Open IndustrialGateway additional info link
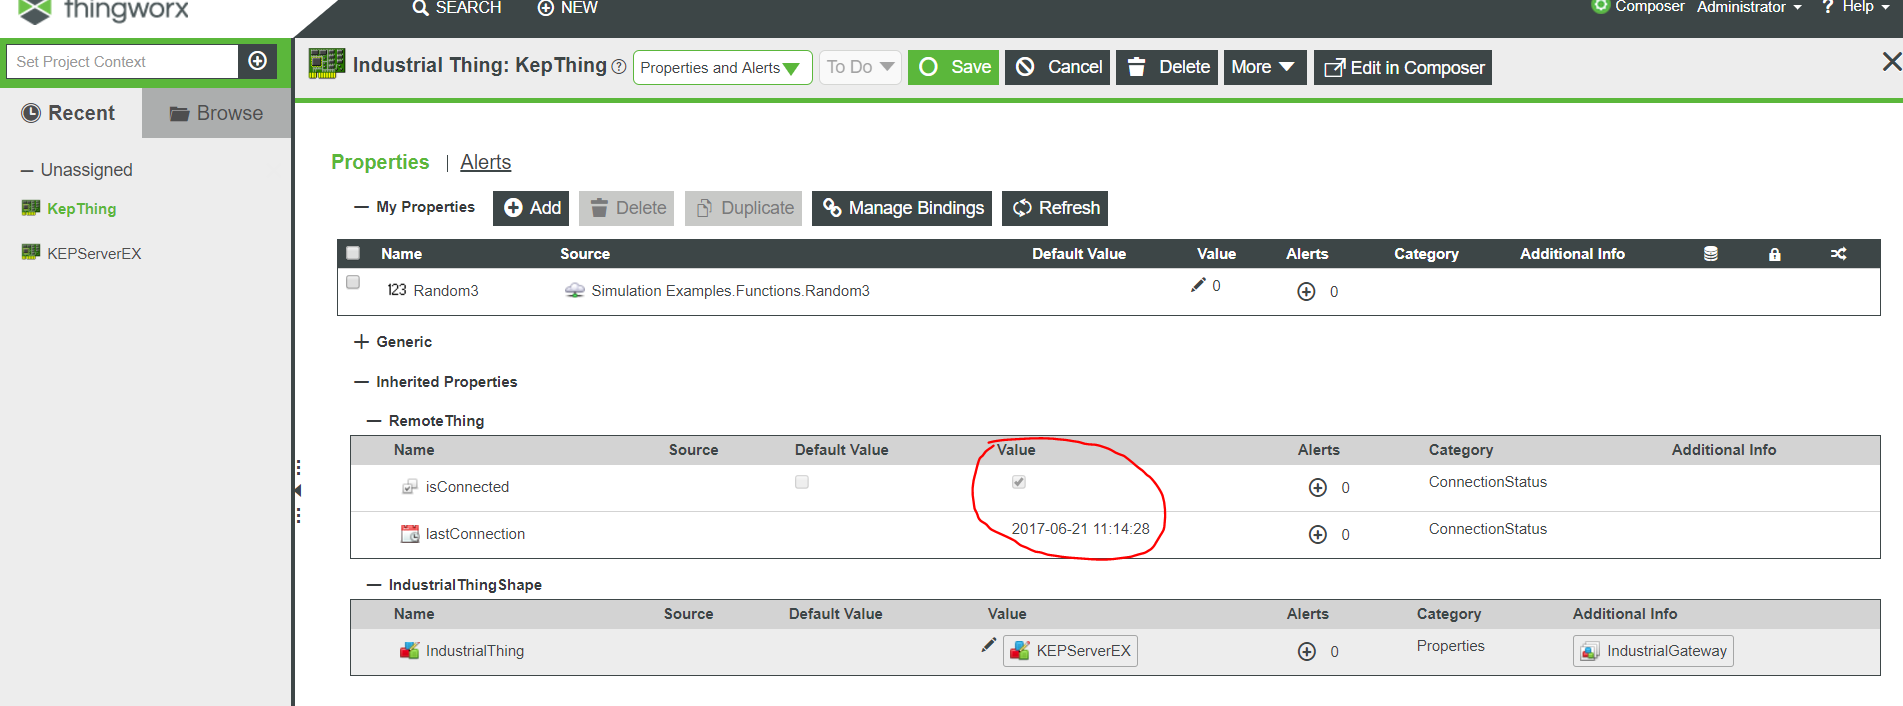The image size is (1903, 706). 1653,651
